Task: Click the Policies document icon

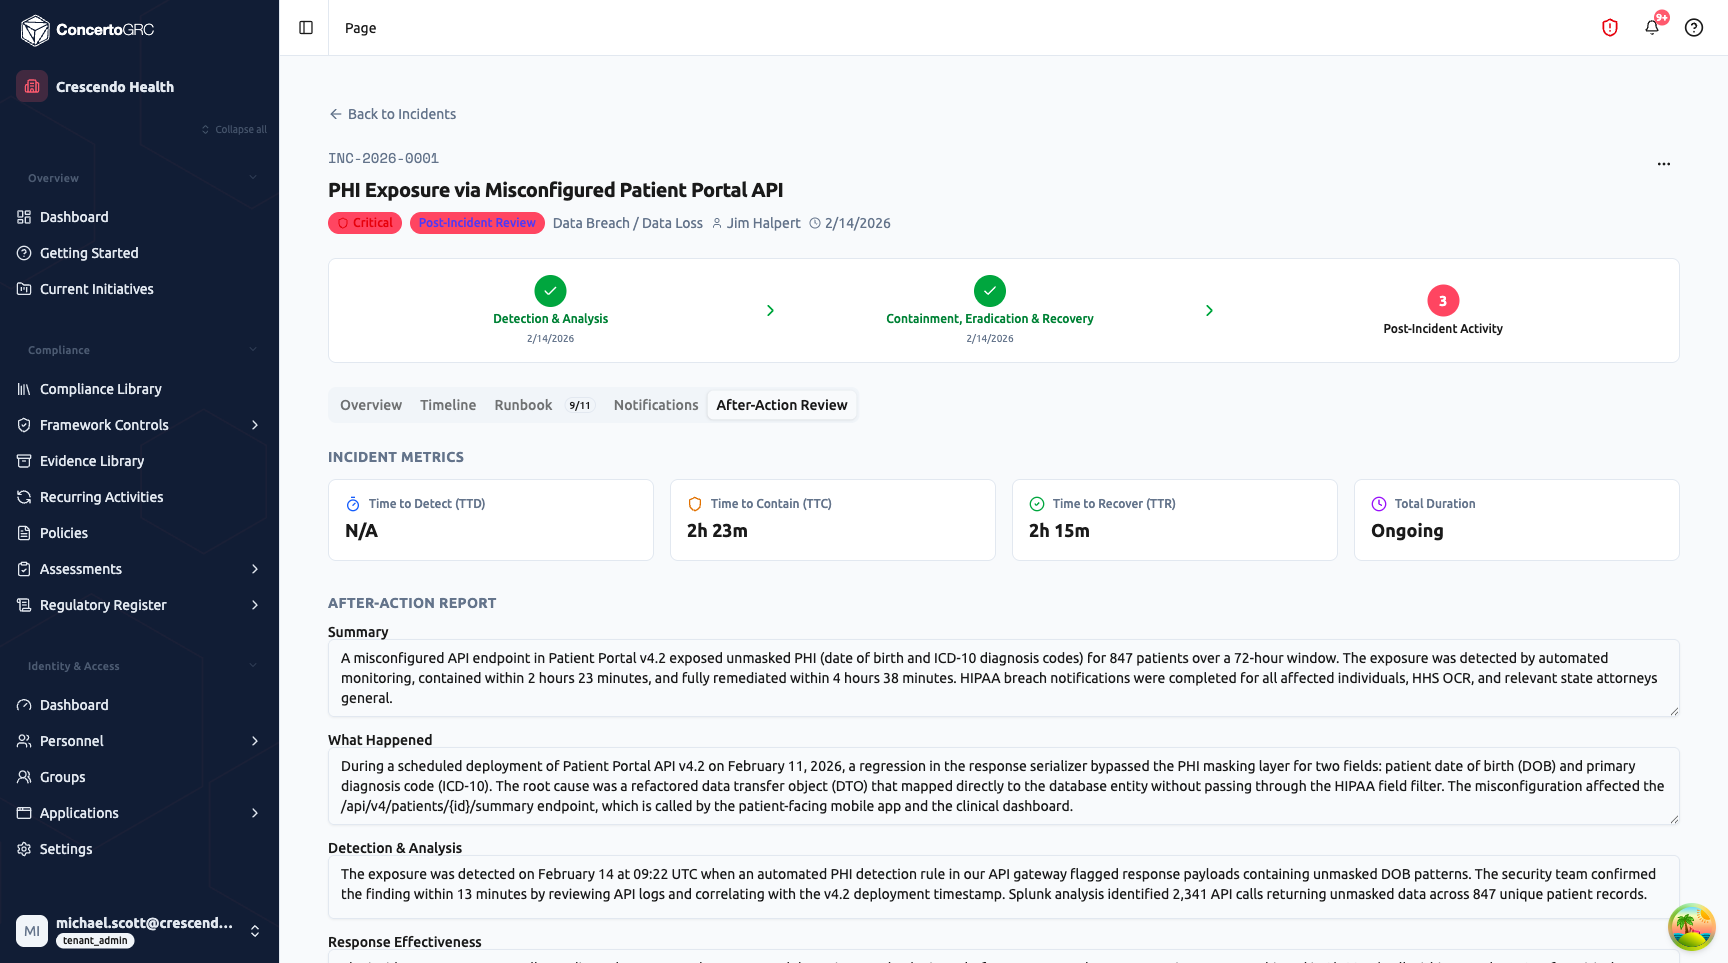Action: point(24,533)
